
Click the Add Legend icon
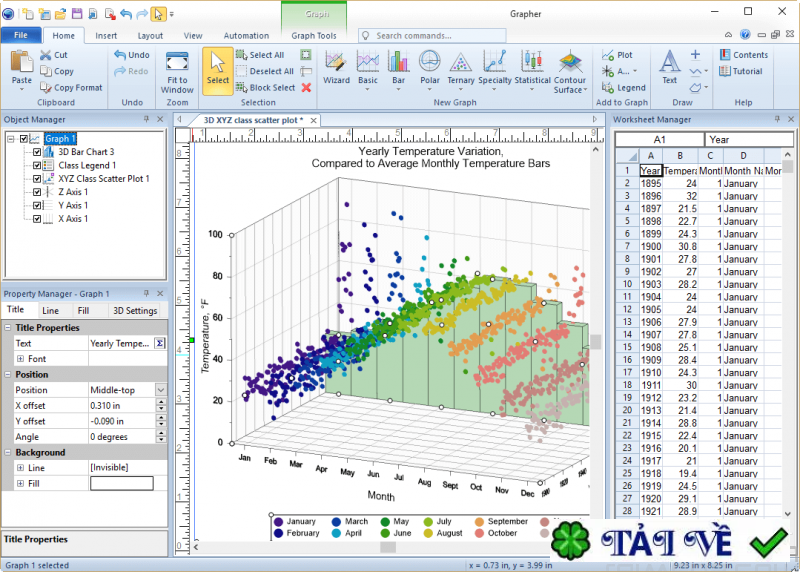pos(608,87)
